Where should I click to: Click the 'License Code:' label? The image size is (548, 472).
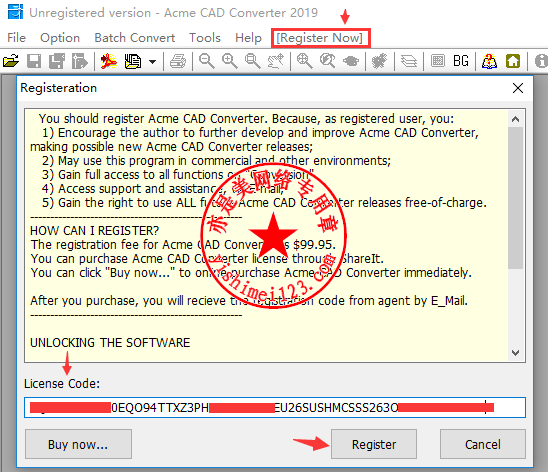click(62, 384)
